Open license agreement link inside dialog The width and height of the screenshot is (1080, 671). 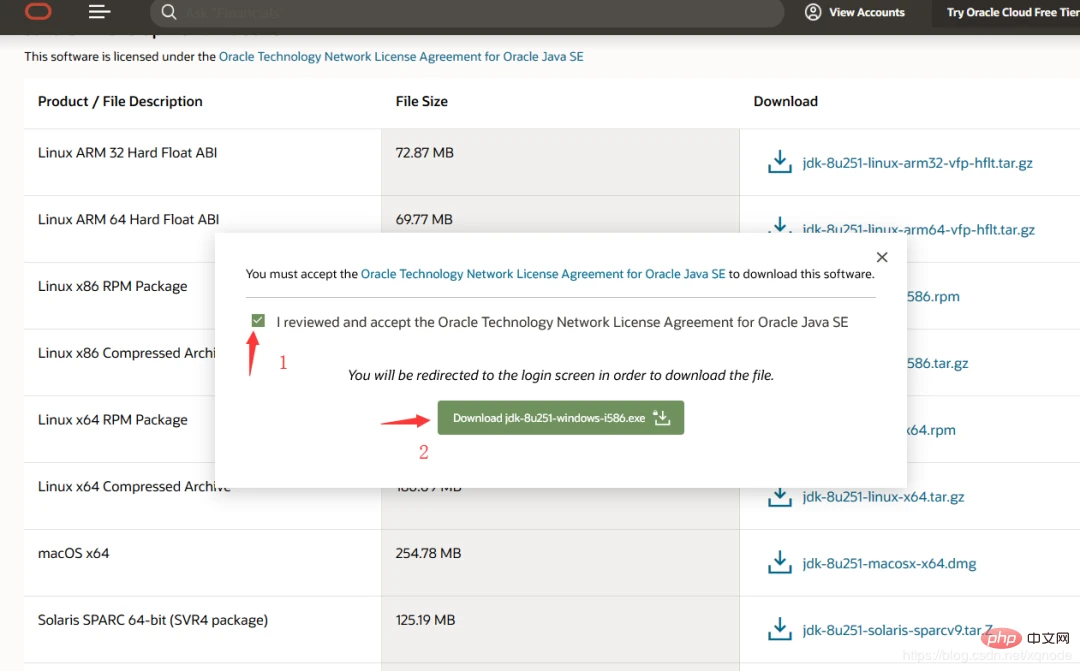pos(543,274)
